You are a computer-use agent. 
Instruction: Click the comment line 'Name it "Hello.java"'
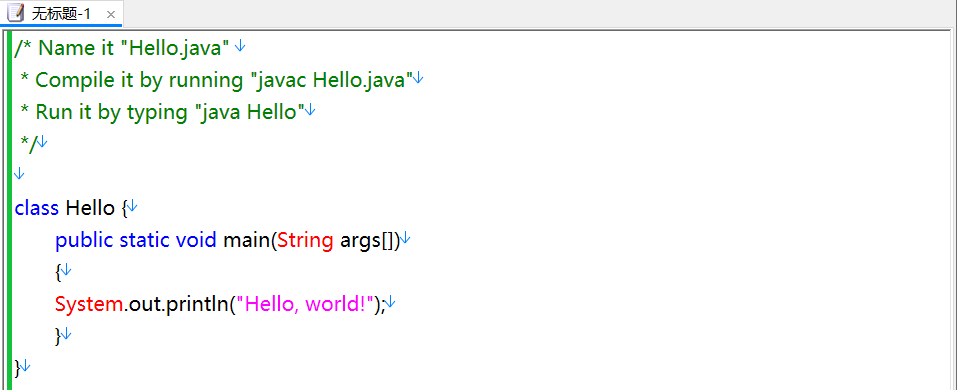pyautogui.click(x=122, y=48)
